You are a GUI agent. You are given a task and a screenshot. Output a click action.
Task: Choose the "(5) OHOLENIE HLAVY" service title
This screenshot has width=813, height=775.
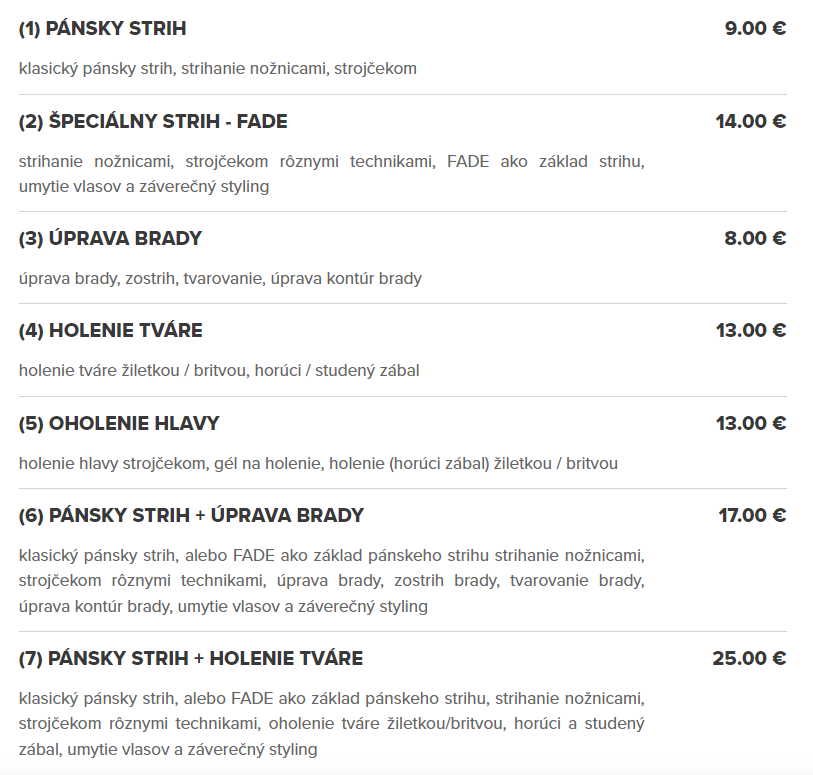point(119,424)
